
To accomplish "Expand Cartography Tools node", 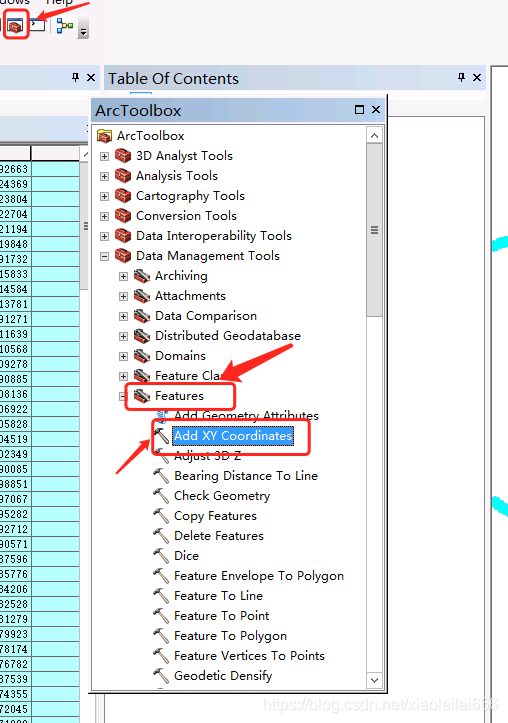I will pos(105,196).
